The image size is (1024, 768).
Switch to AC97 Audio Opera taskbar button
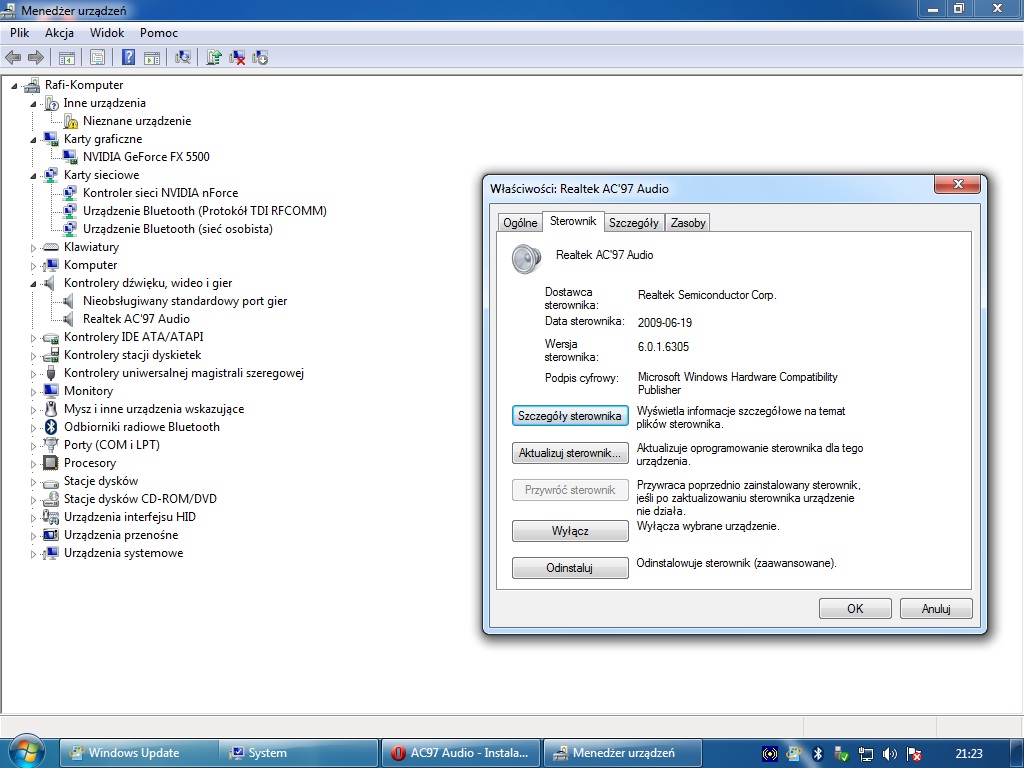point(462,753)
